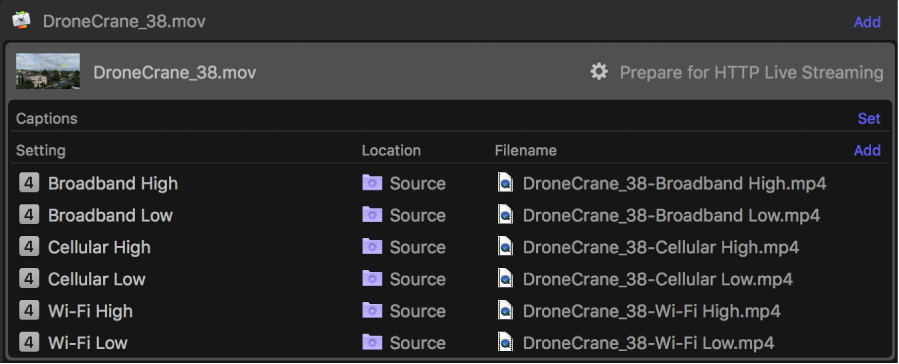Click the file icon for DroneCrane_38-Cellular Low.mp4
Screen dimensions: 899x364
click(505, 279)
